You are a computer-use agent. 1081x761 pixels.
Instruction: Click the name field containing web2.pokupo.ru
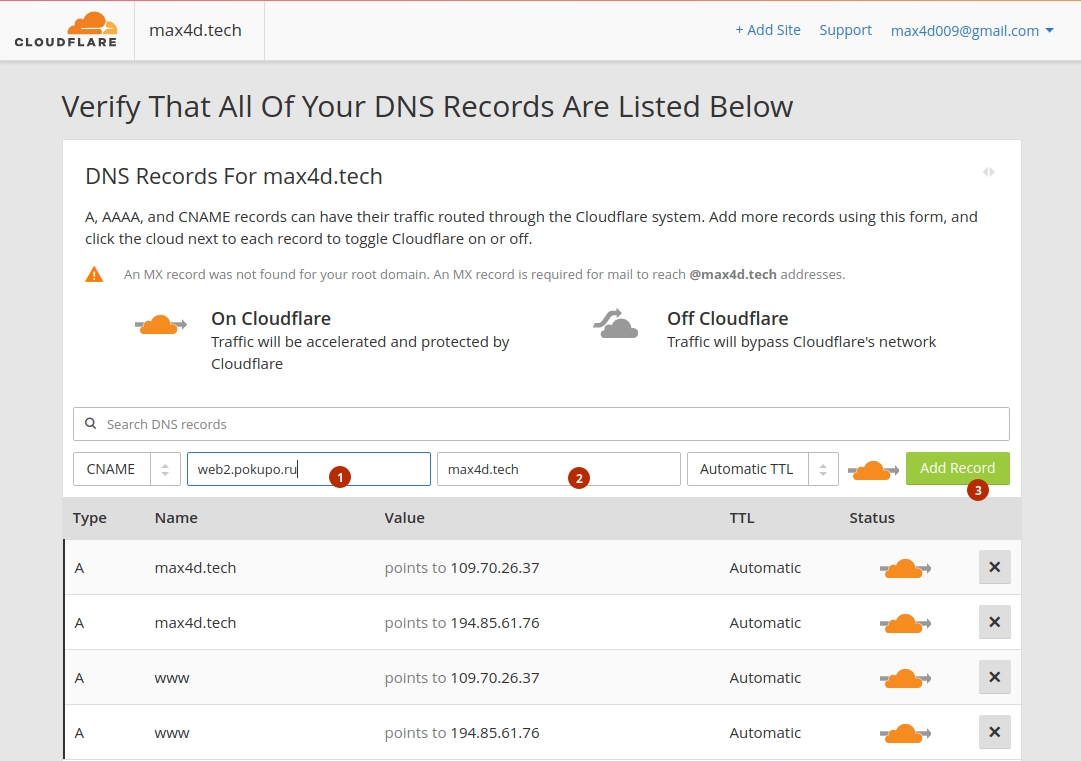point(309,469)
